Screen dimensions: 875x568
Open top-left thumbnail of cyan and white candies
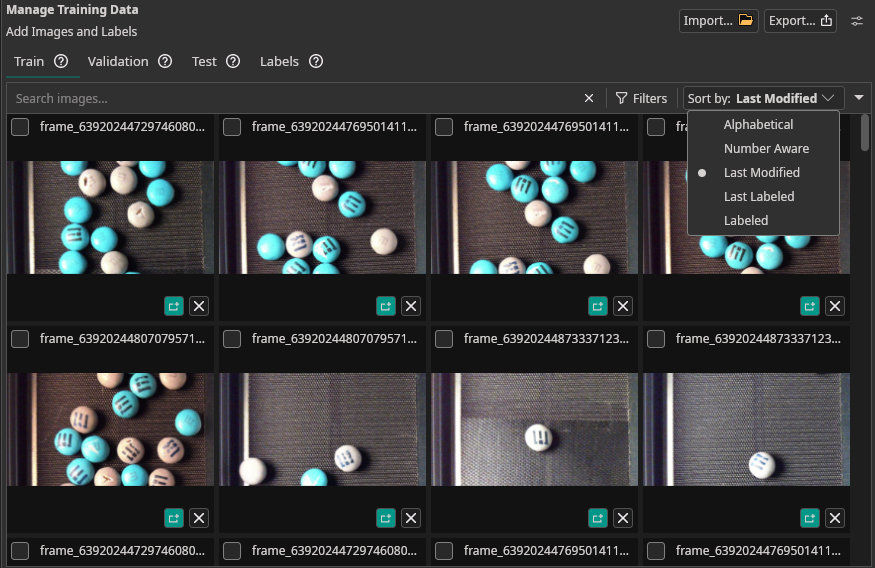tap(110, 218)
